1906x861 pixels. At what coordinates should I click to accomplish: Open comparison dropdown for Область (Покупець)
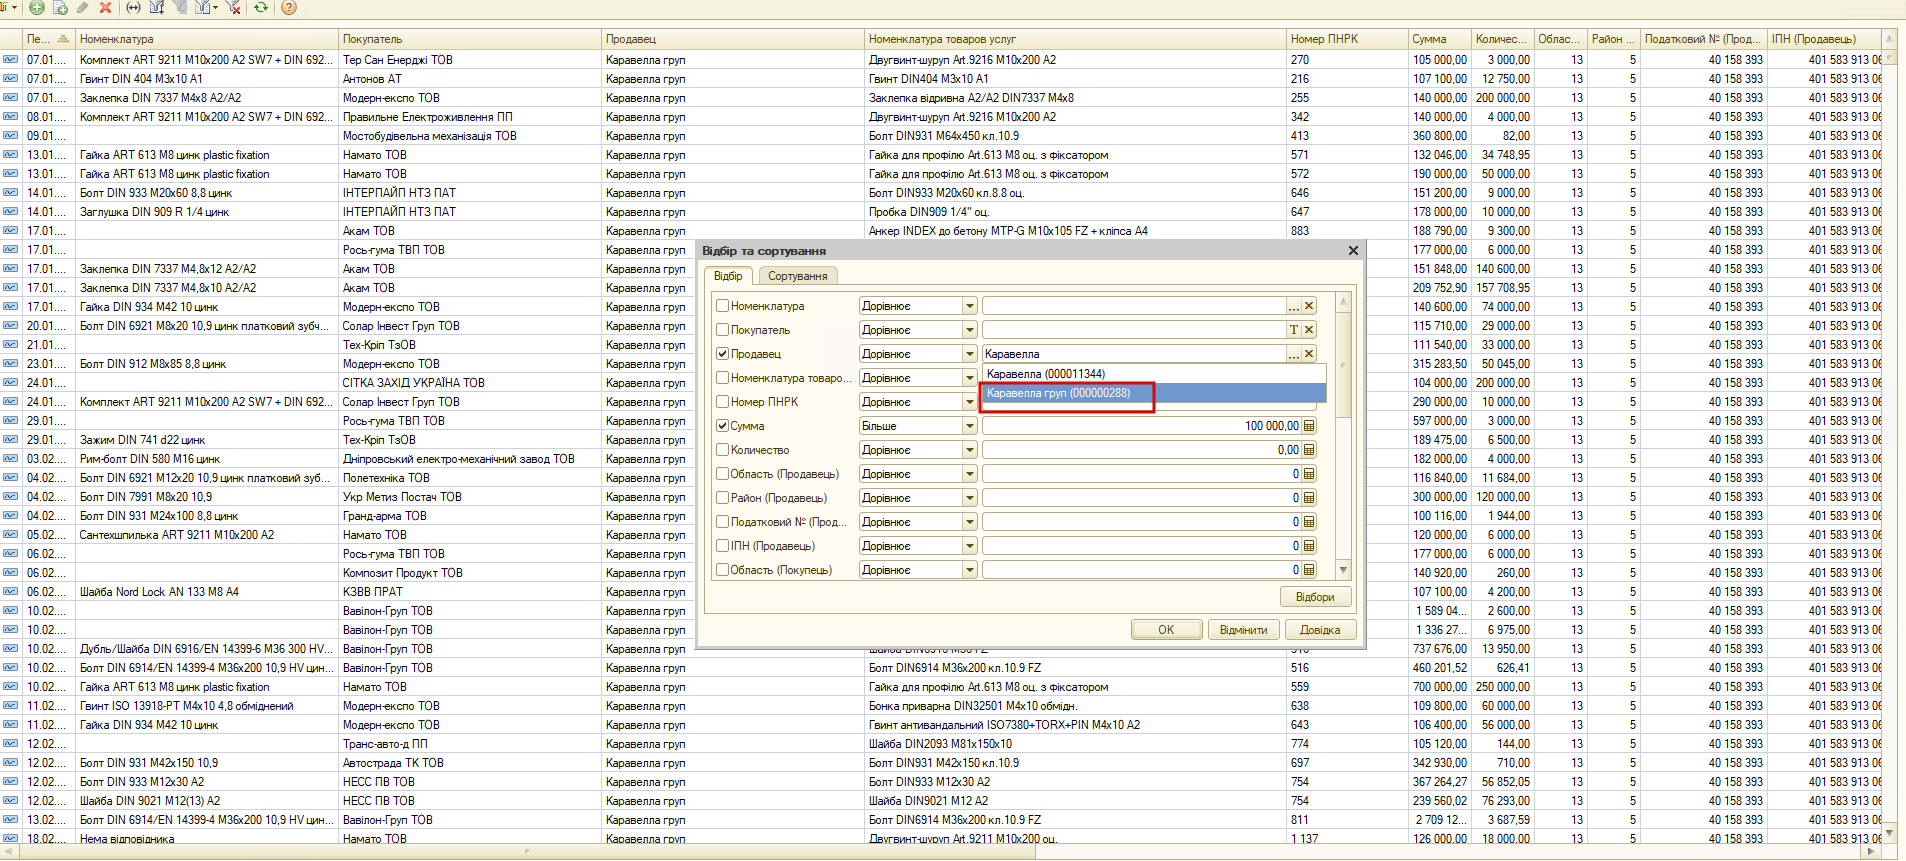click(969, 570)
